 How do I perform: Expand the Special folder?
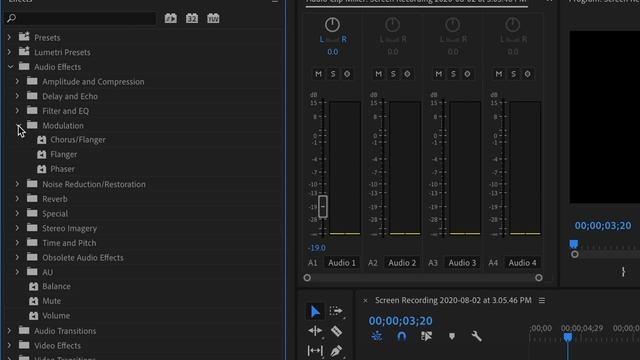[x=17, y=213]
